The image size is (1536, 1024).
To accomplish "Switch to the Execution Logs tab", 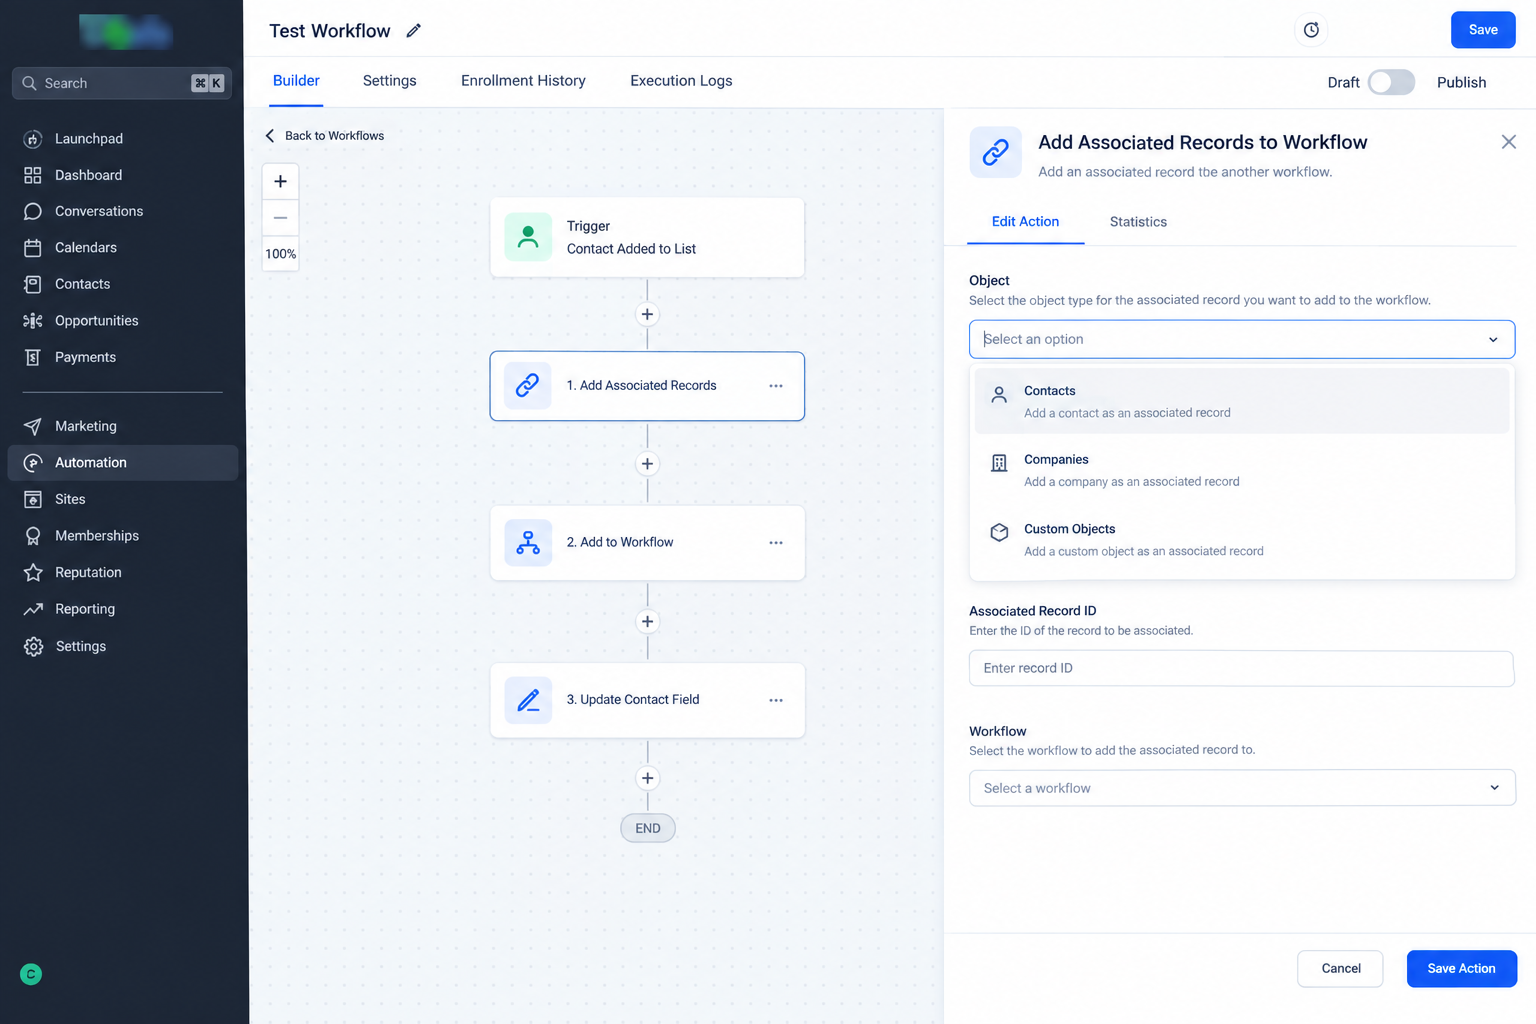I will [681, 81].
